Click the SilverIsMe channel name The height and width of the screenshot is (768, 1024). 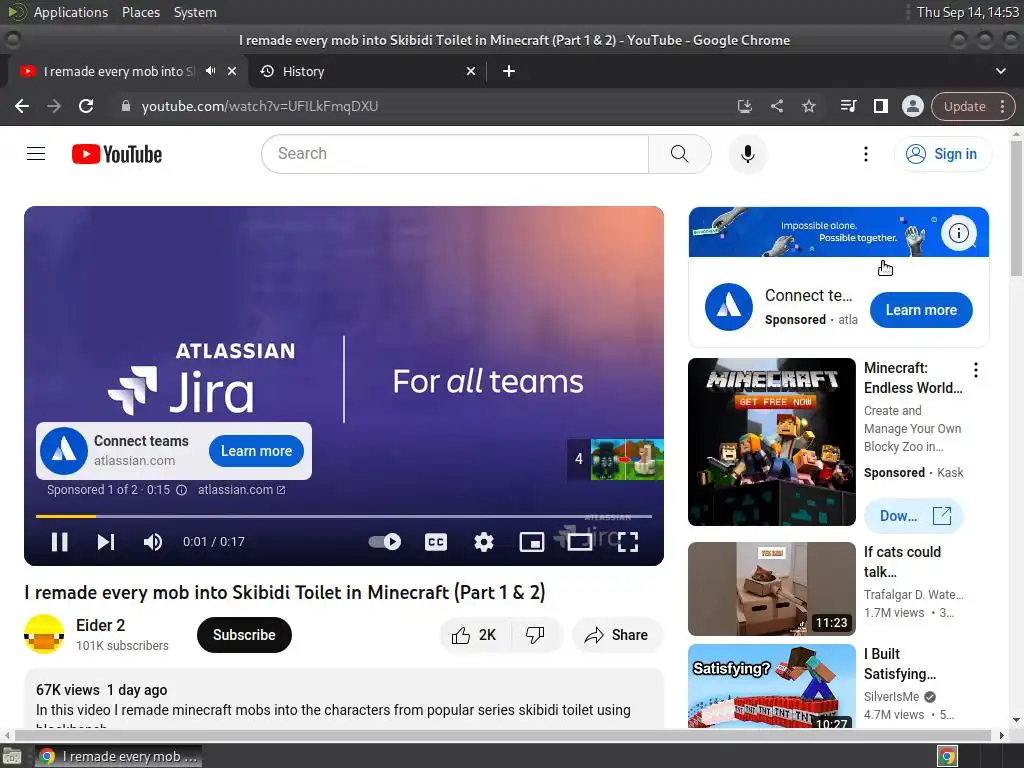tap(891, 696)
